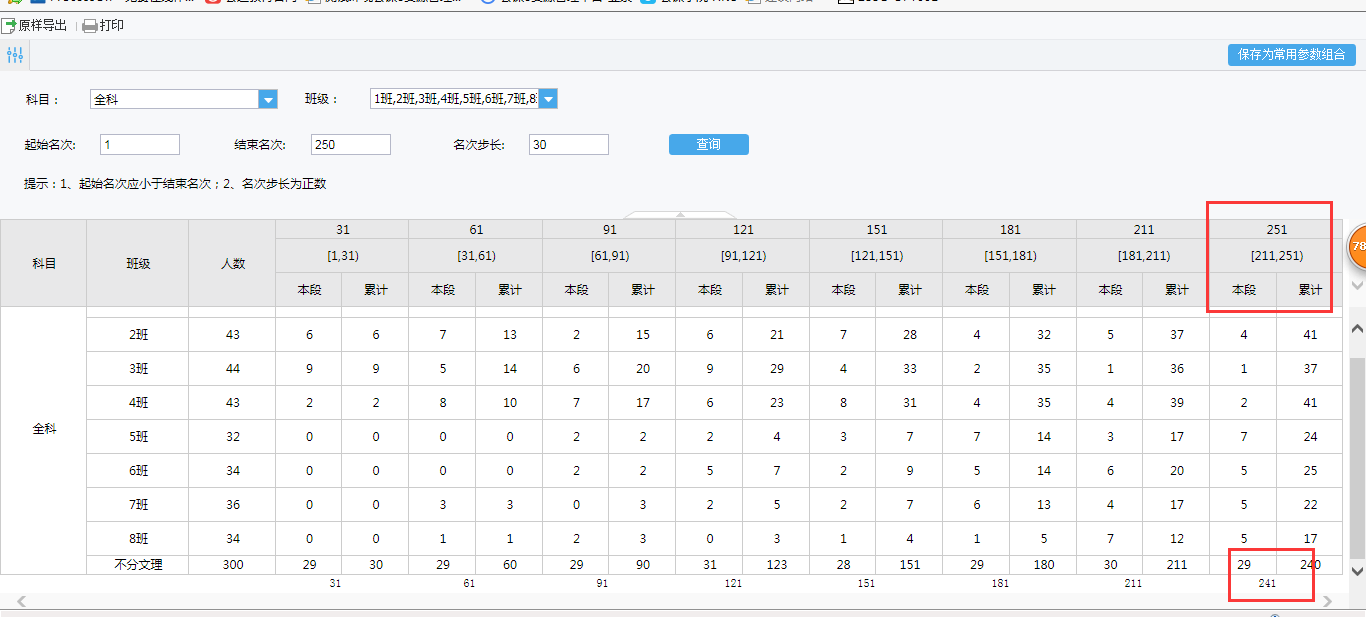Select the 8班 row label

click(x=138, y=539)
